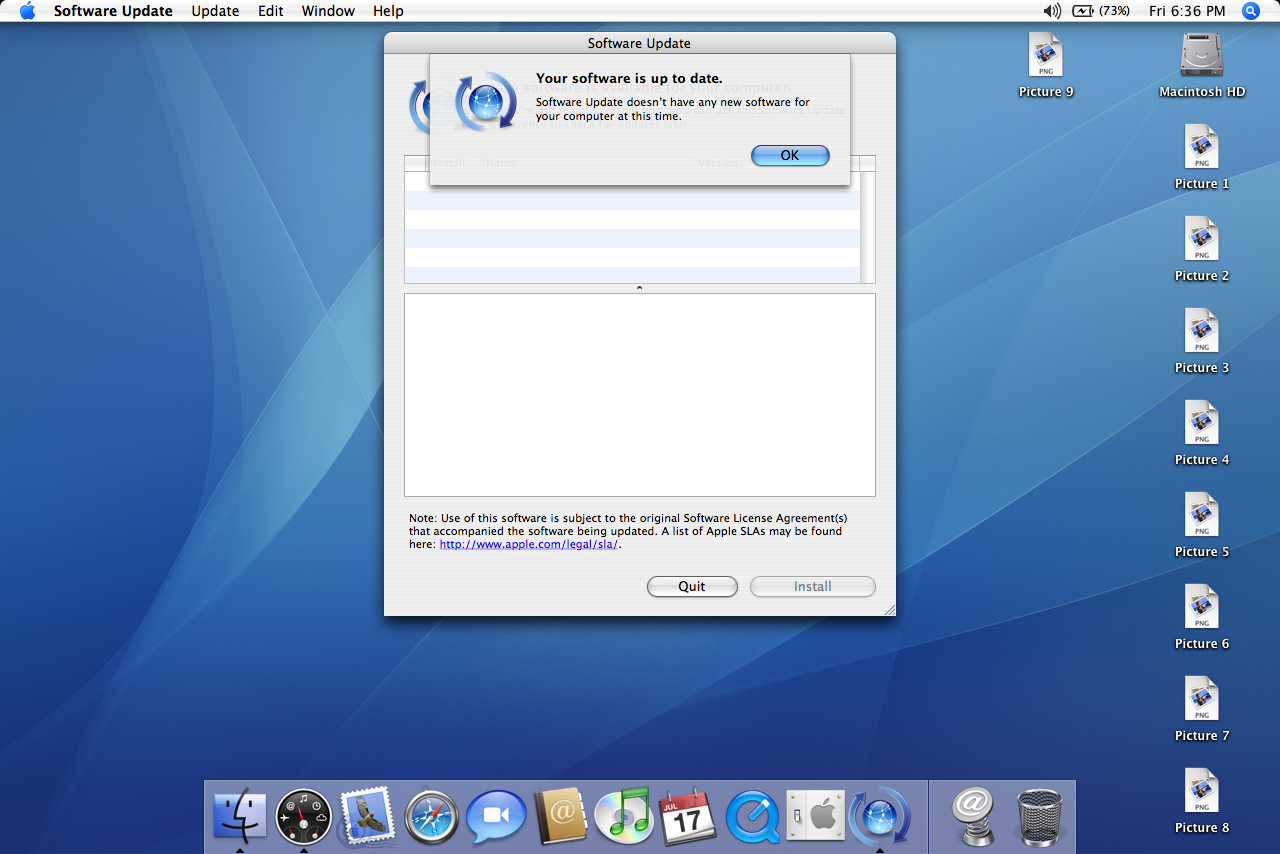
Task: Select the Picture 7 desktop file
Action: click(x=1202, y=709)
